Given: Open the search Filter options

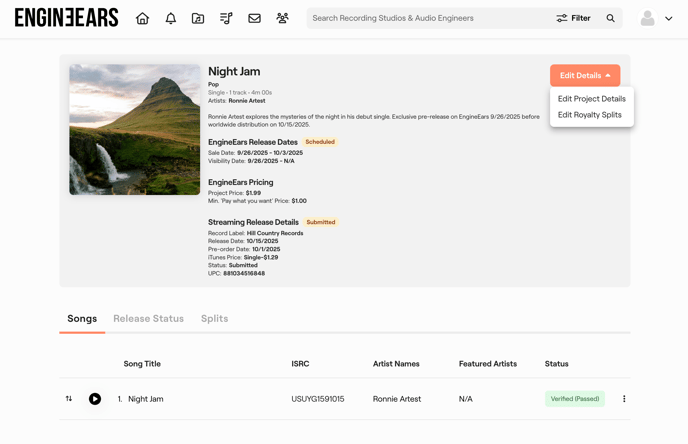Looking at the screenshot, I should coord(573,18).
